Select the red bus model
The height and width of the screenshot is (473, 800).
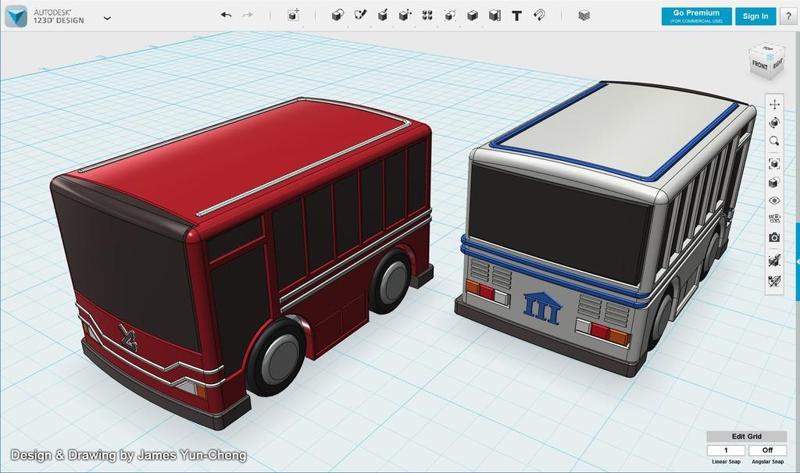(241, 261)
